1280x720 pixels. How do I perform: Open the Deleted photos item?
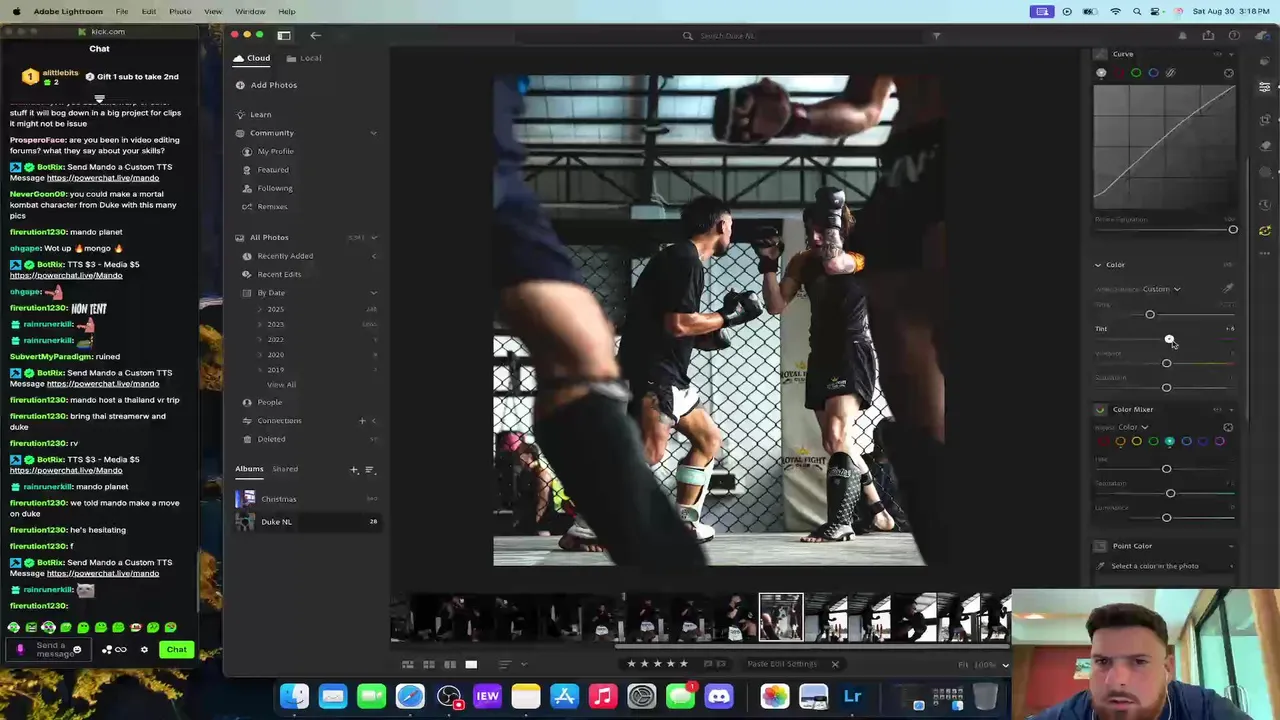(x=271, y=439)
